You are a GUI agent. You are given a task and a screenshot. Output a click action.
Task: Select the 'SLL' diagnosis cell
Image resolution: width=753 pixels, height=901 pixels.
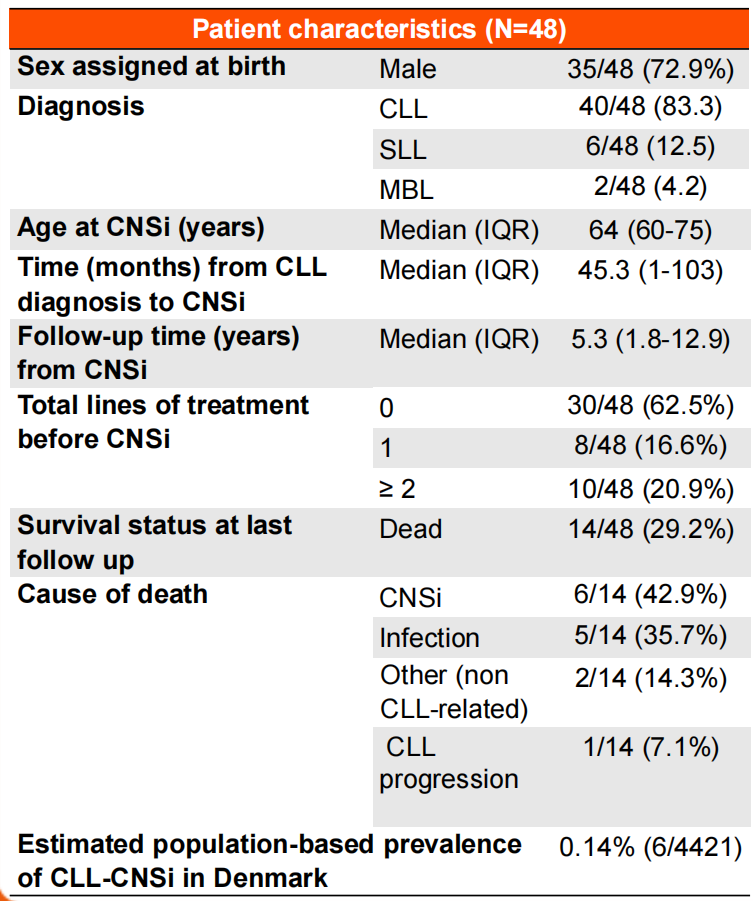403,150
